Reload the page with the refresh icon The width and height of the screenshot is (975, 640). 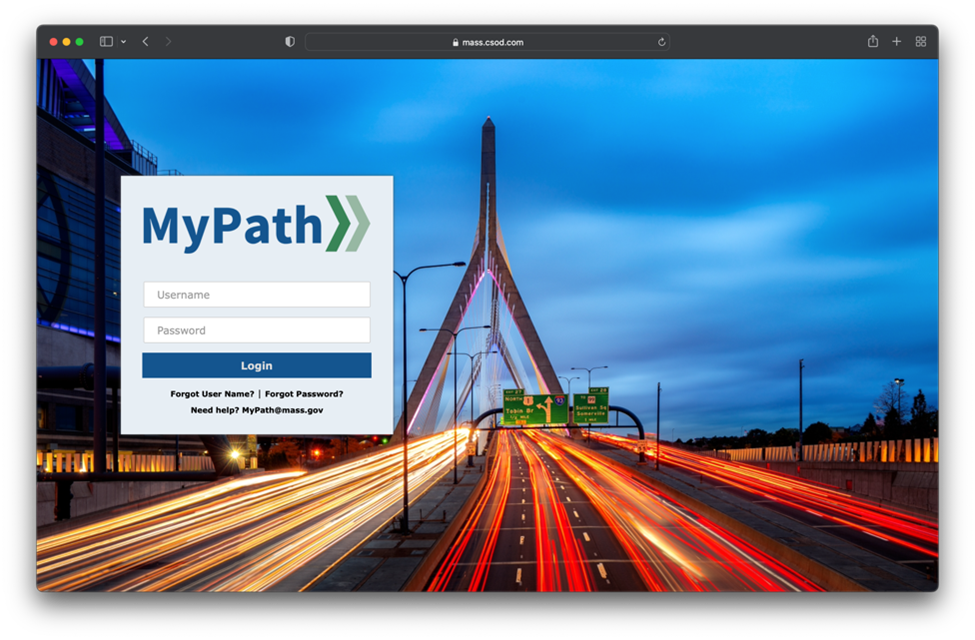click(661, 42)
